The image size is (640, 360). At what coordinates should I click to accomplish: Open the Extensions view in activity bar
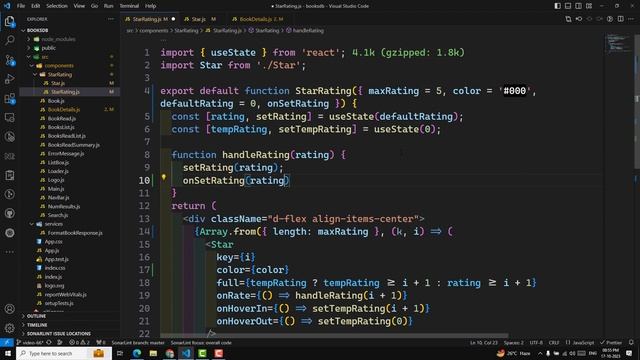(9, 98)
